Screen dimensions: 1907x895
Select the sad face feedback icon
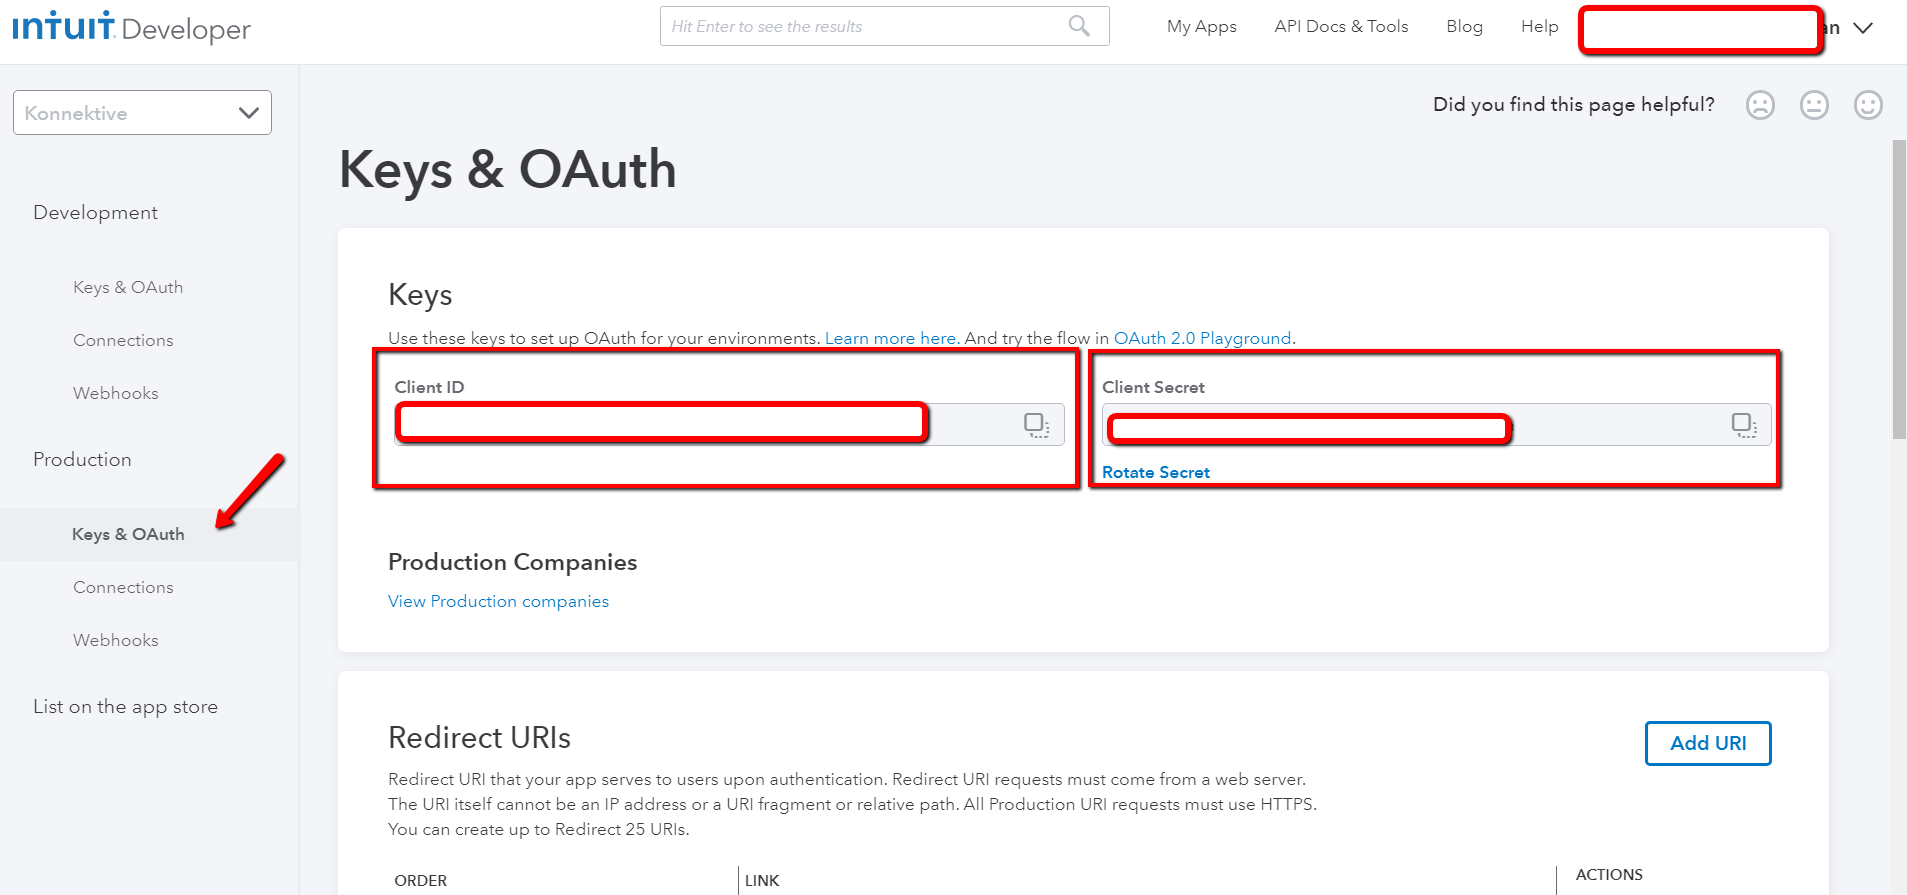[1760, 105]
